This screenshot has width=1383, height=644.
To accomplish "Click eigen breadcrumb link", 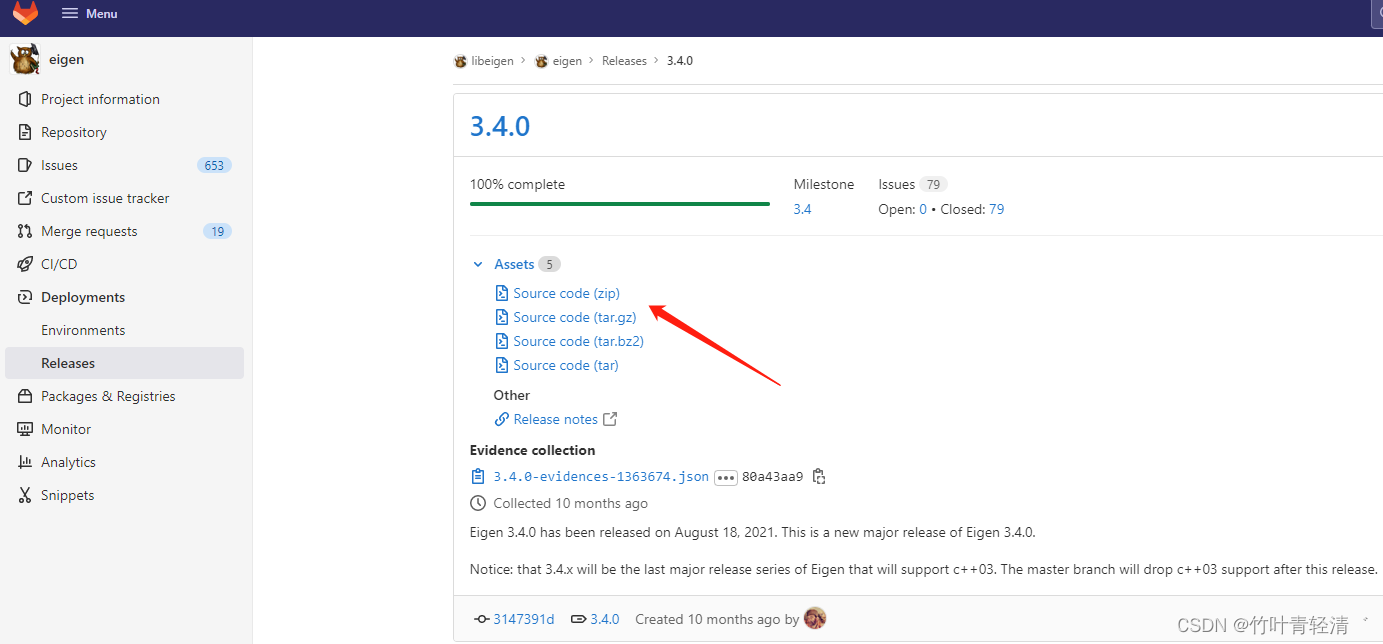I will tap(567, 61).
